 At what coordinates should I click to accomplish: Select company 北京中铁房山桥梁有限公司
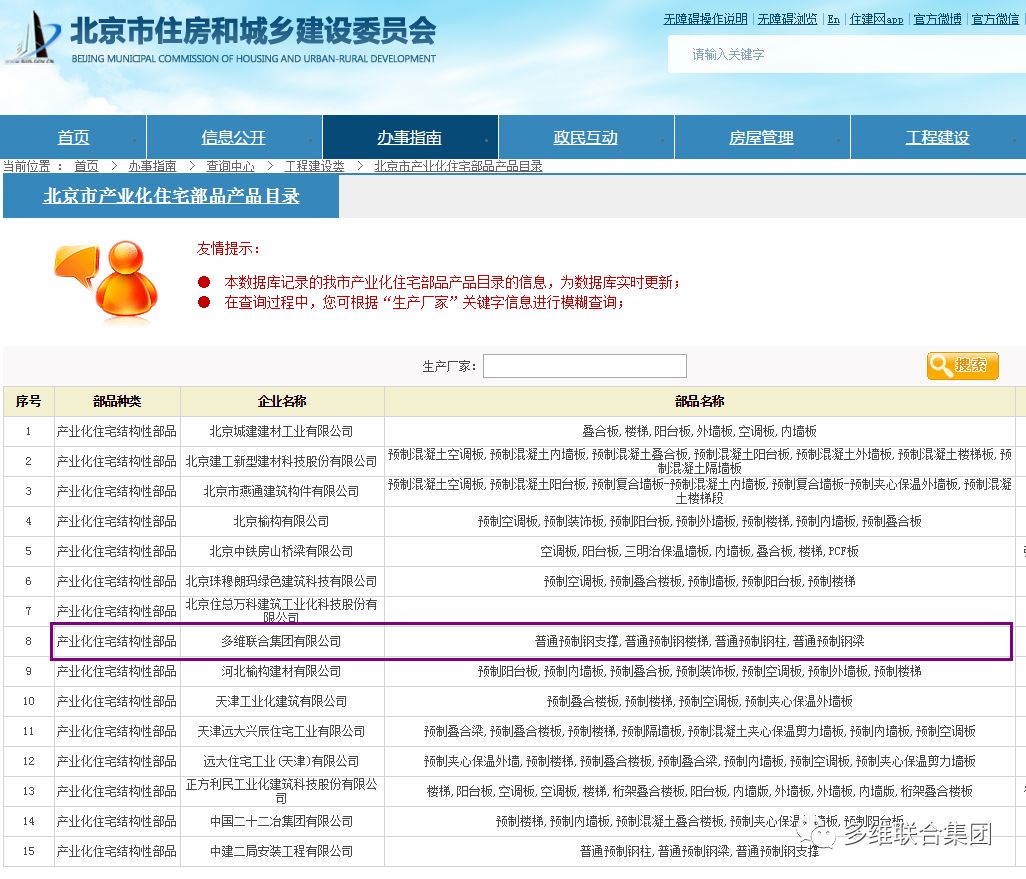click(x=281, y=551)
